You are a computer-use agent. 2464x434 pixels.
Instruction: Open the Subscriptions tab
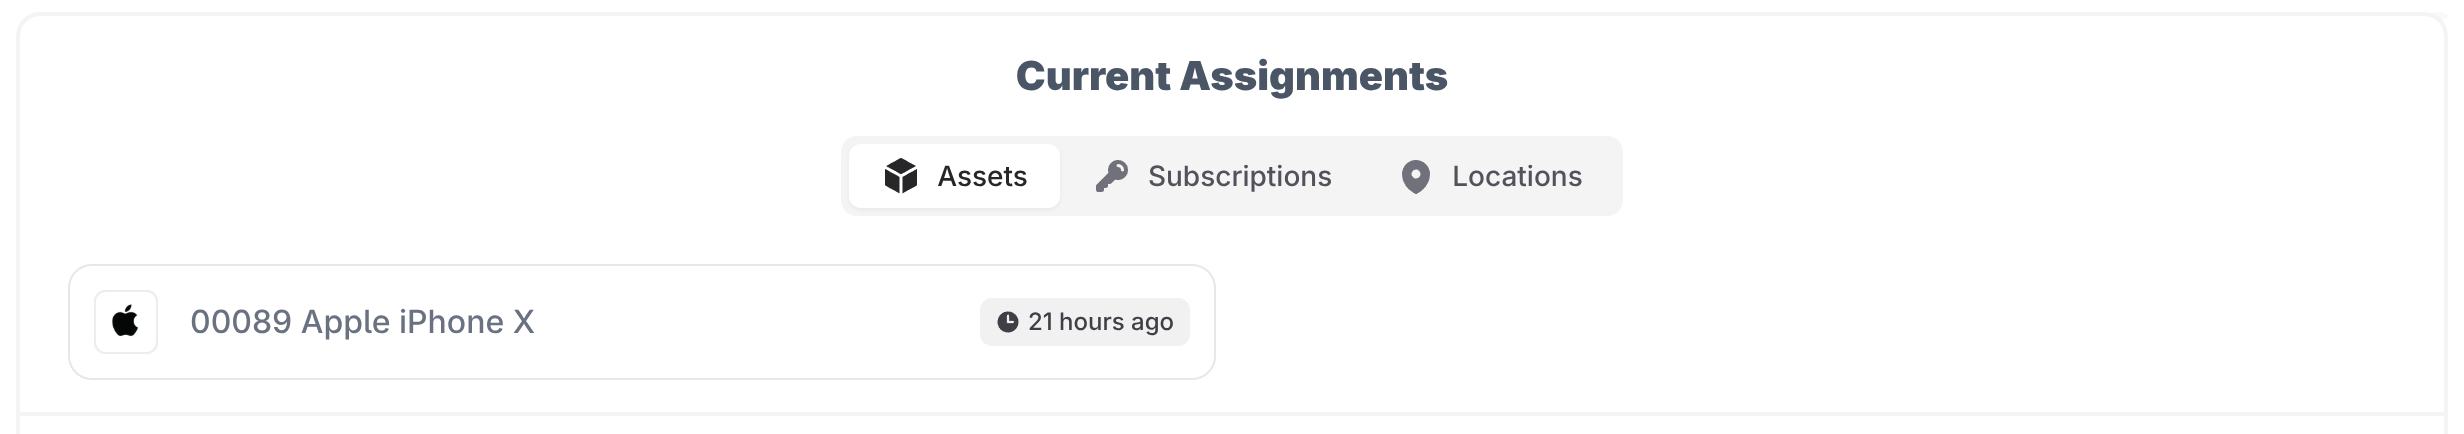click(1214, 176)
